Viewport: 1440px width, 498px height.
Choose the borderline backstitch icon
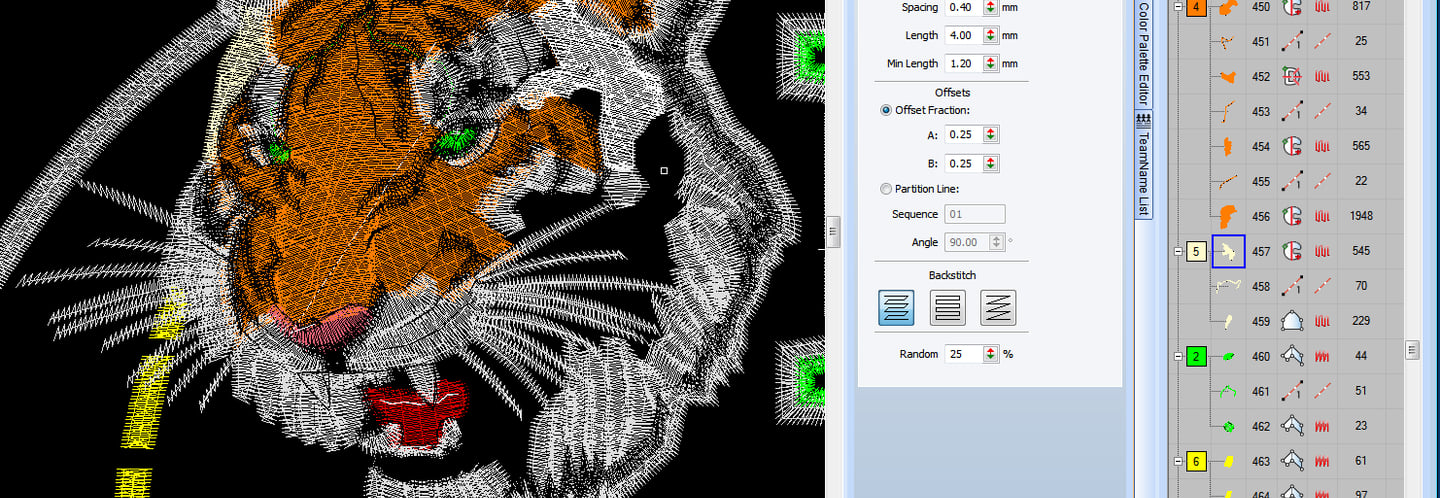coord(947,308)
